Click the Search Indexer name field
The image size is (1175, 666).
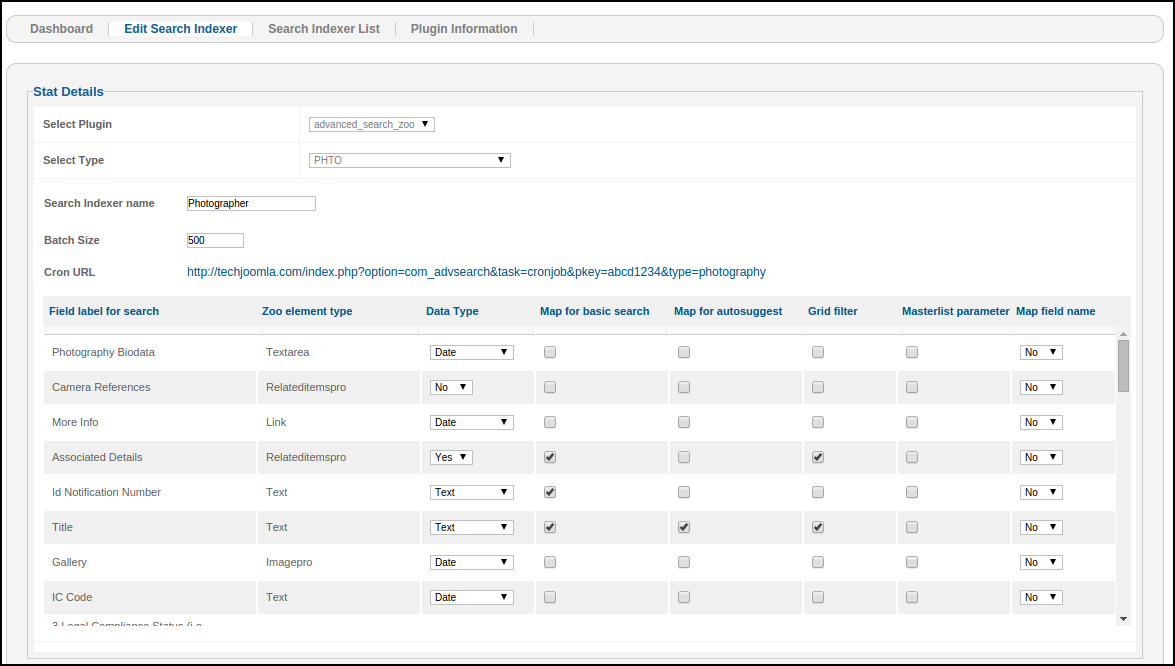(x=251, y=203)
